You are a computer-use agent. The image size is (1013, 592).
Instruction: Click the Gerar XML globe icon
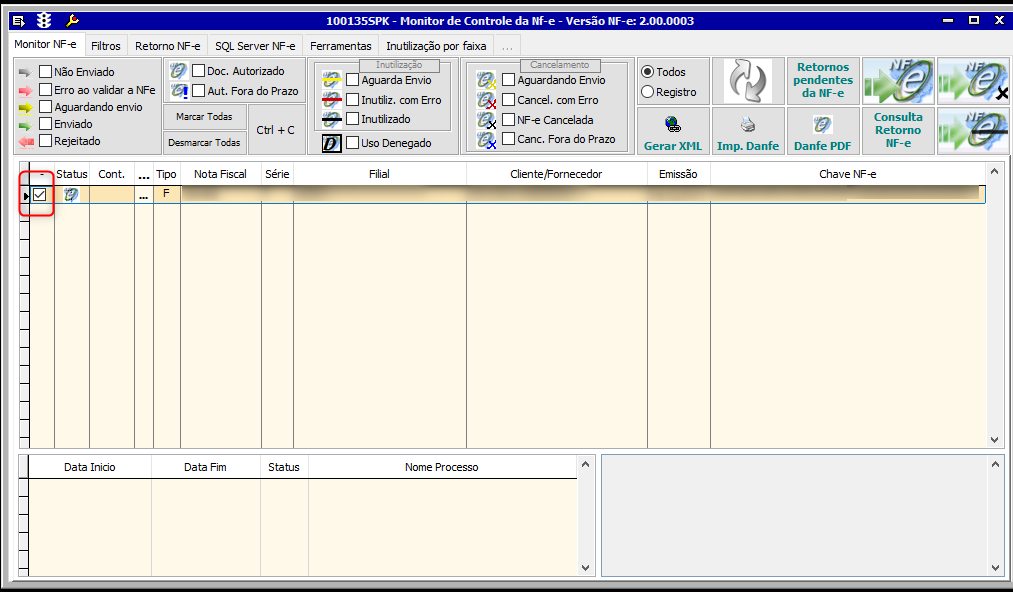point(672,125)
